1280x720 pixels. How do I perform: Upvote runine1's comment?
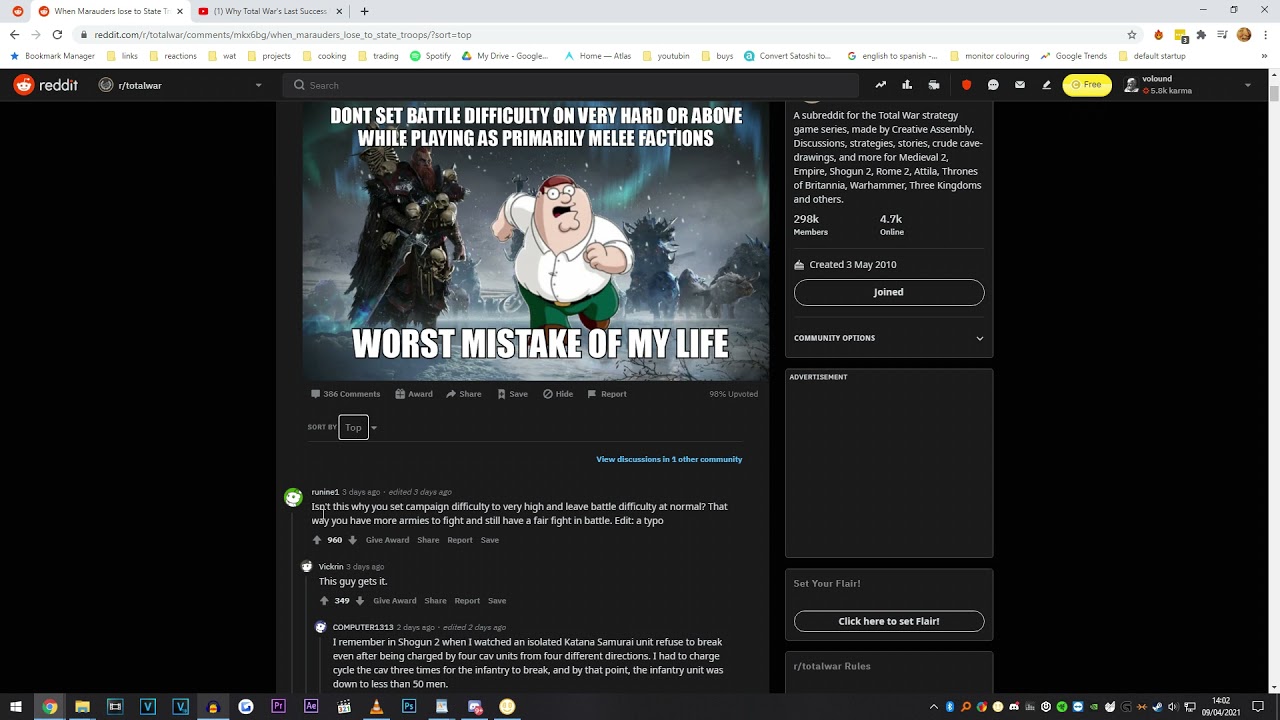tap(317, 540)
